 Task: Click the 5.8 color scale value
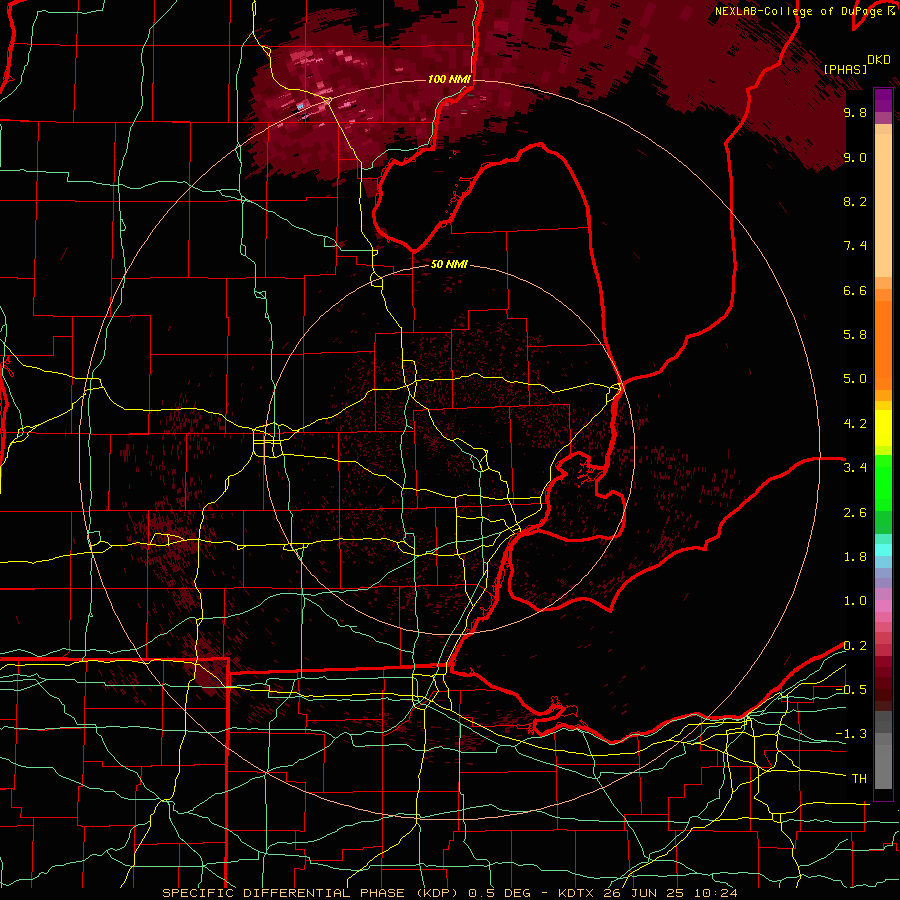pyautogui.click(x=855, y=335)
